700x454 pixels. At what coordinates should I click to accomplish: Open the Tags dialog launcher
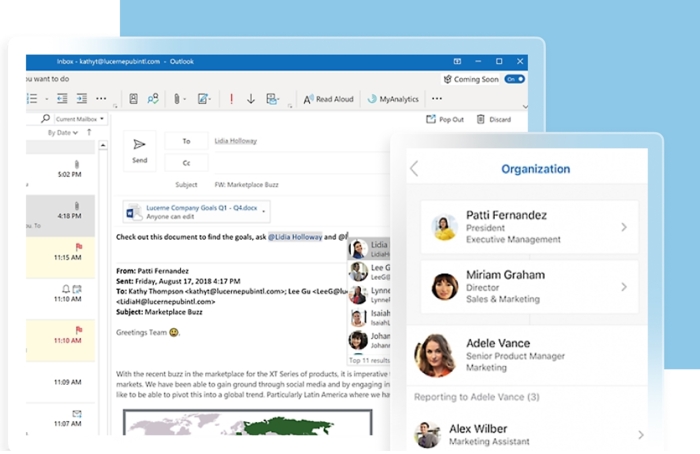coord(290,106)
